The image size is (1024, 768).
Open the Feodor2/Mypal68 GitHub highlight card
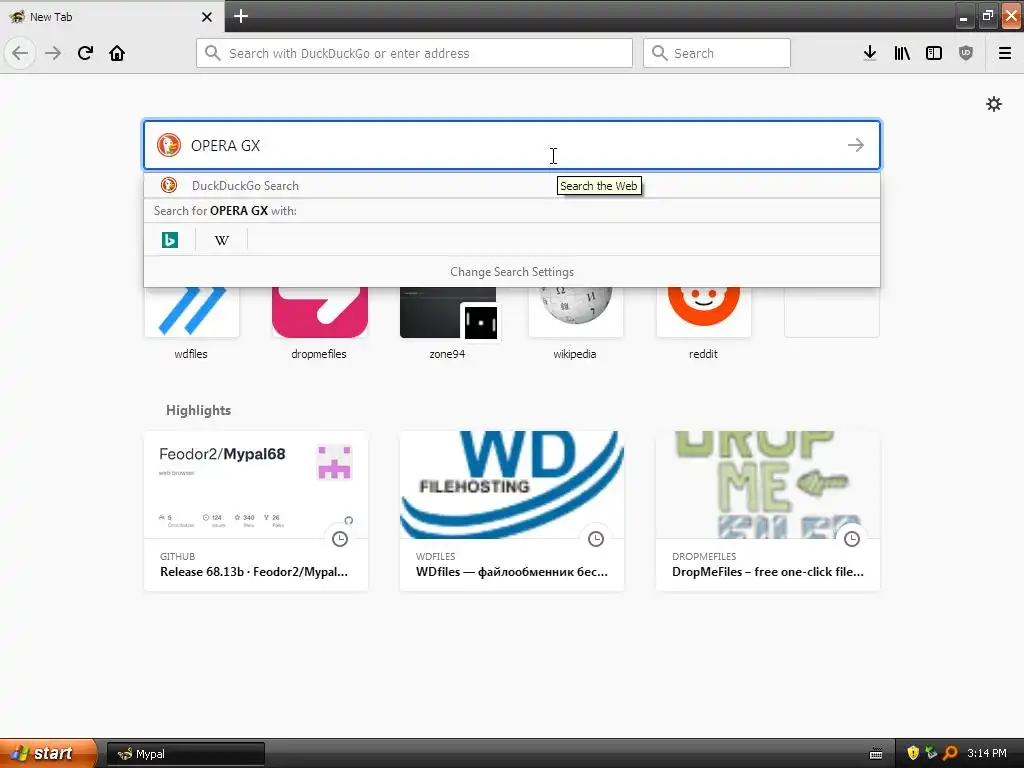coord(256,511)
